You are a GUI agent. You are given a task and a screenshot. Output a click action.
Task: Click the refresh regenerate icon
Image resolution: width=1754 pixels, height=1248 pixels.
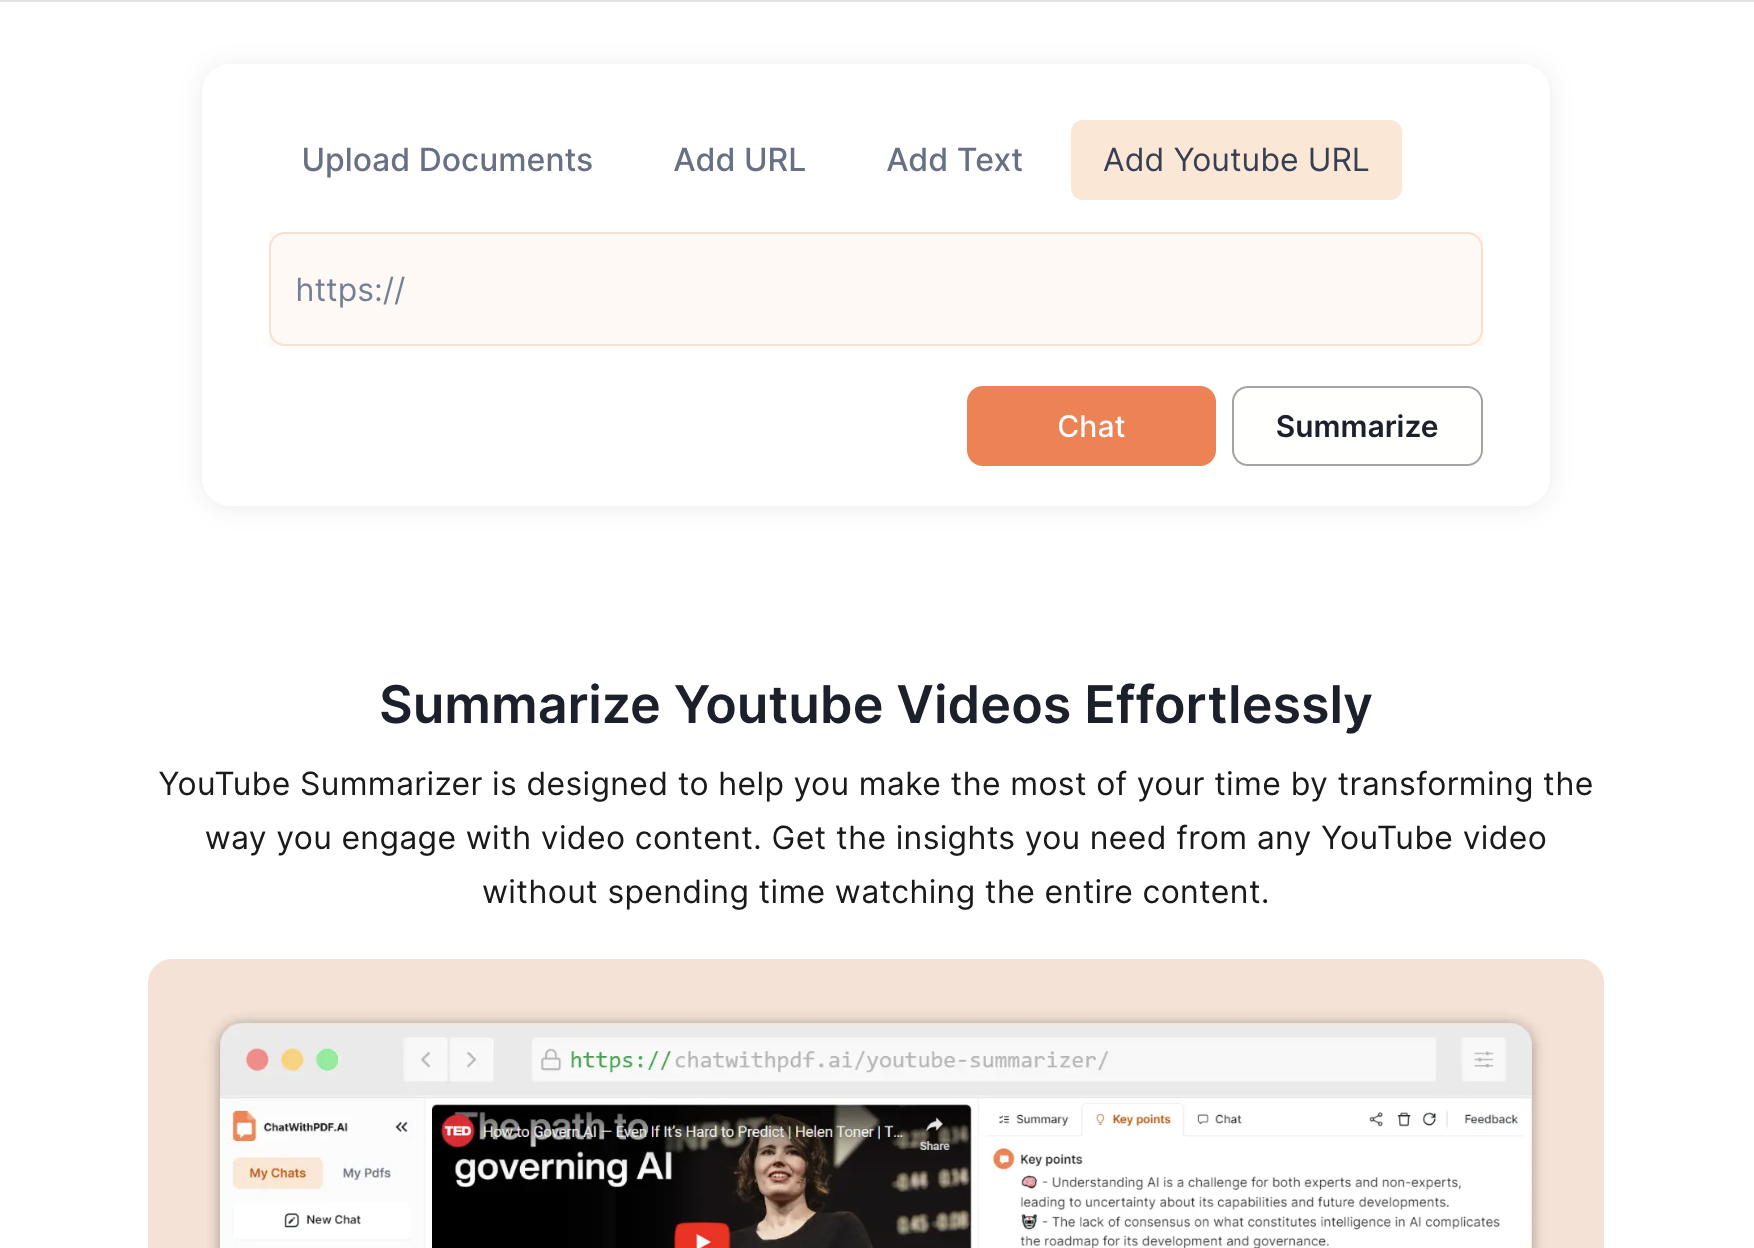(x=1430, y=1120)
